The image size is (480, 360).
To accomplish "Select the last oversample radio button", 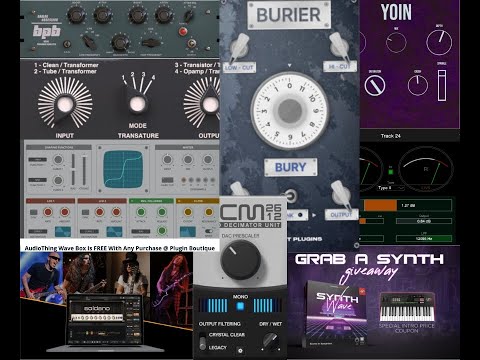I will point(212,180).
